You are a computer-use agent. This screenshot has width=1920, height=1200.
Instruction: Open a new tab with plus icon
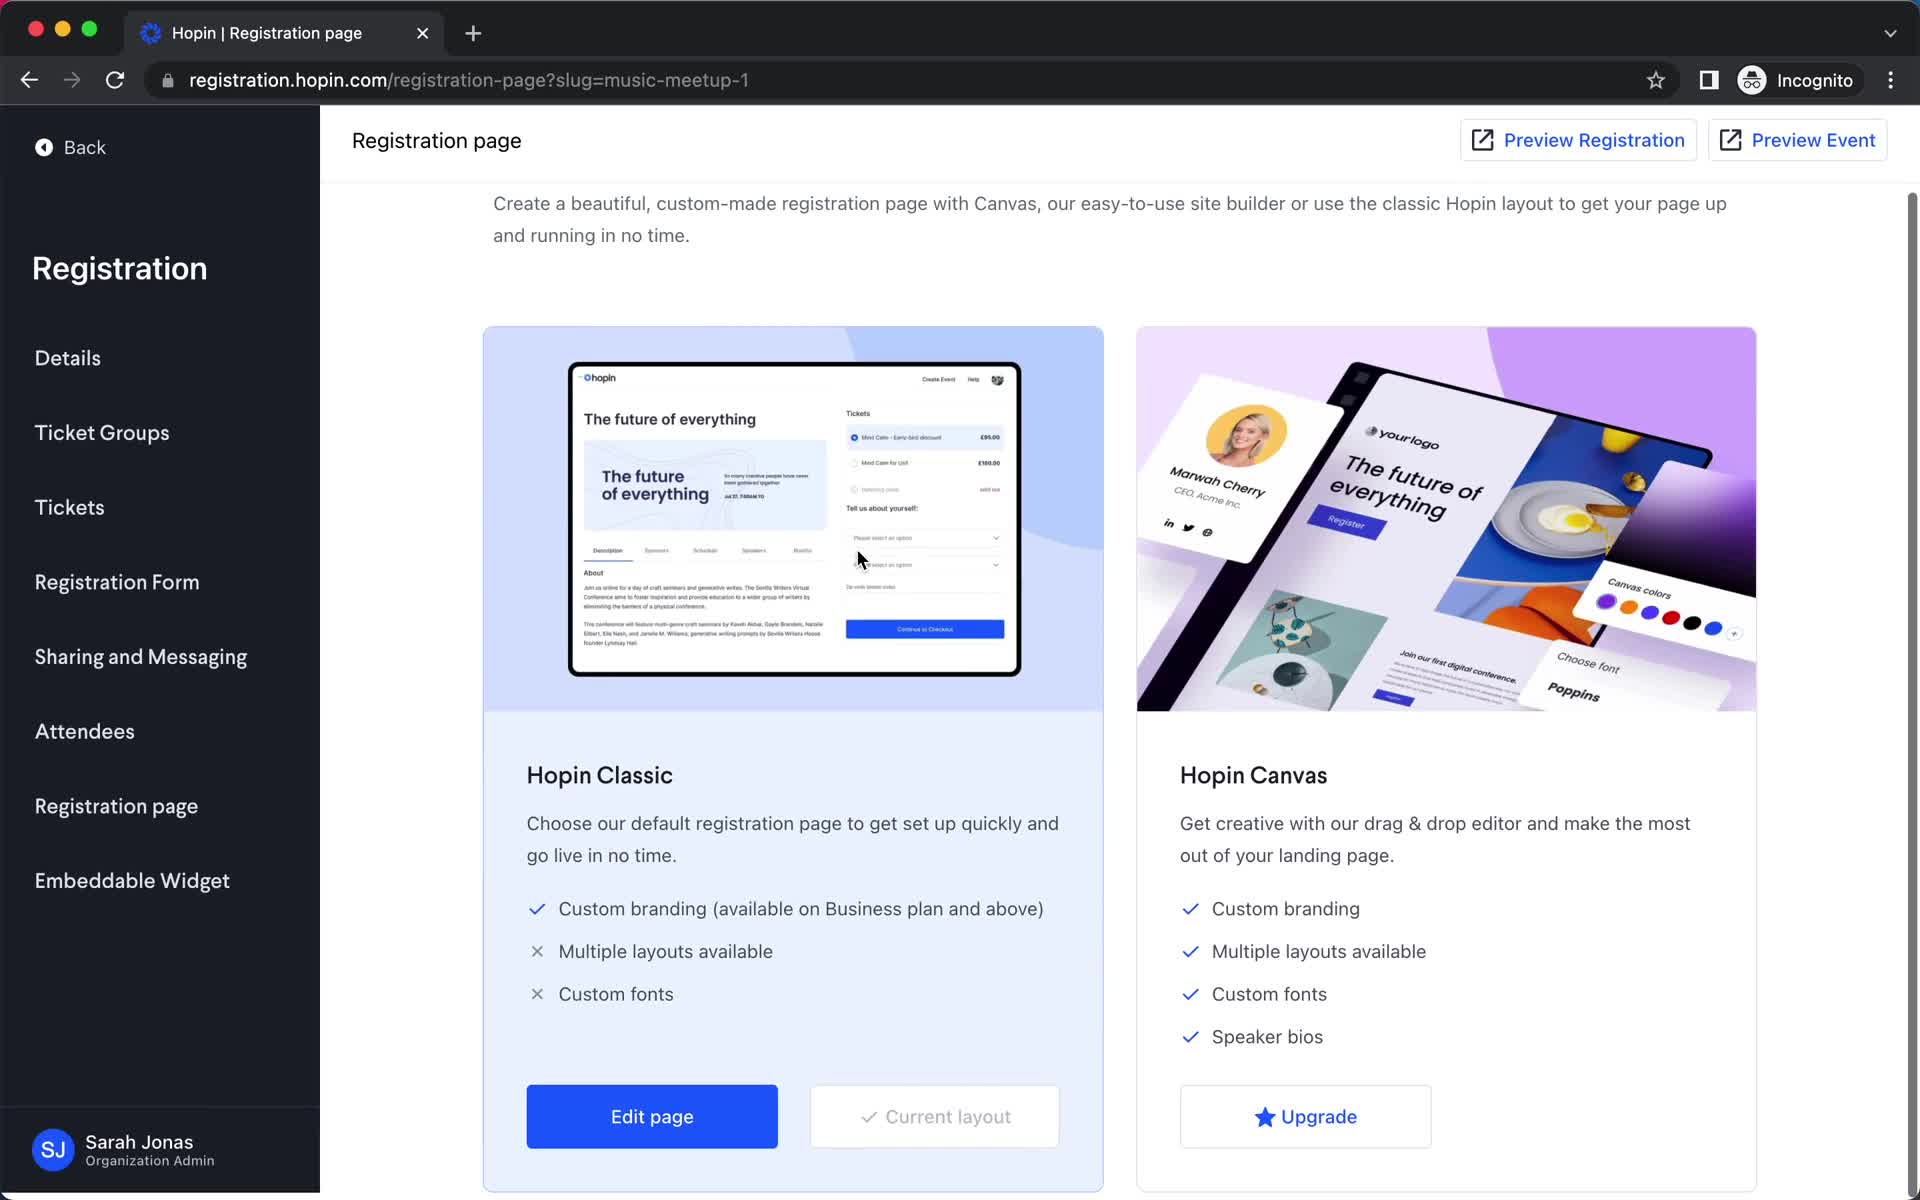pos(473,33)
